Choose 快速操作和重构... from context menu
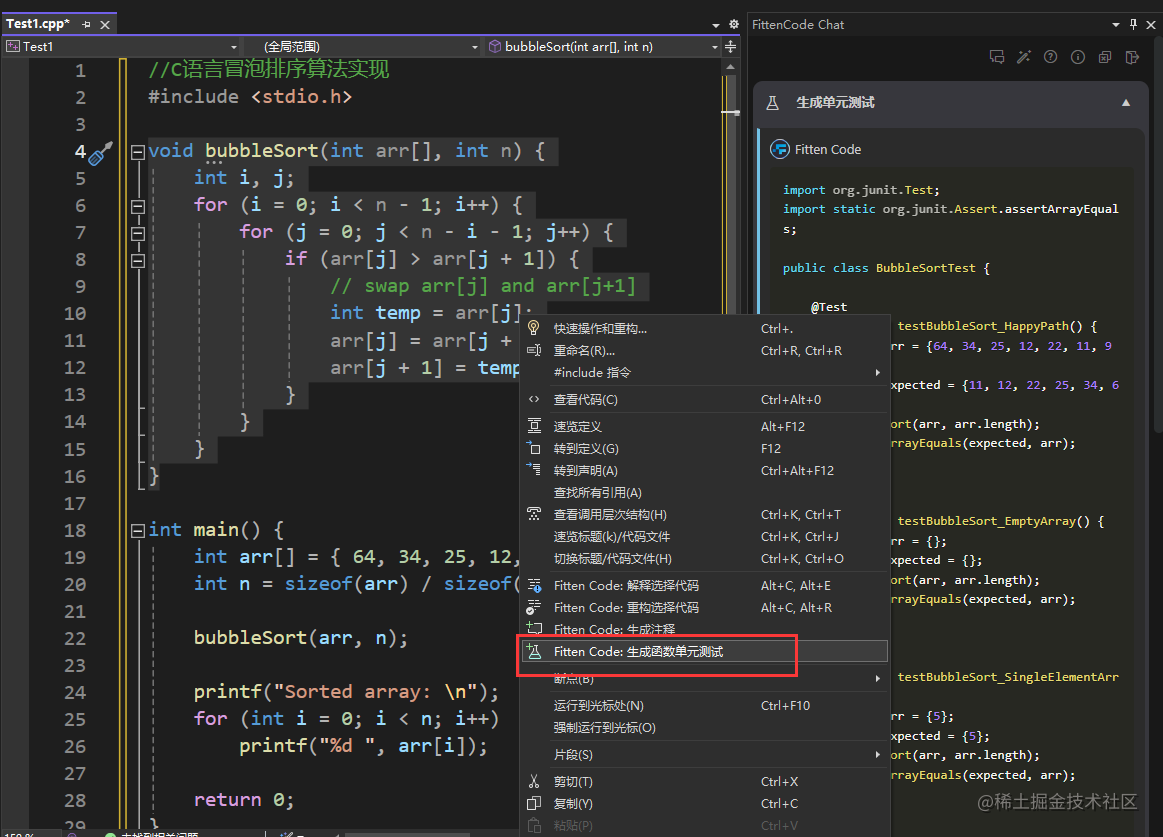The image size is (1163, 837). 705,329
